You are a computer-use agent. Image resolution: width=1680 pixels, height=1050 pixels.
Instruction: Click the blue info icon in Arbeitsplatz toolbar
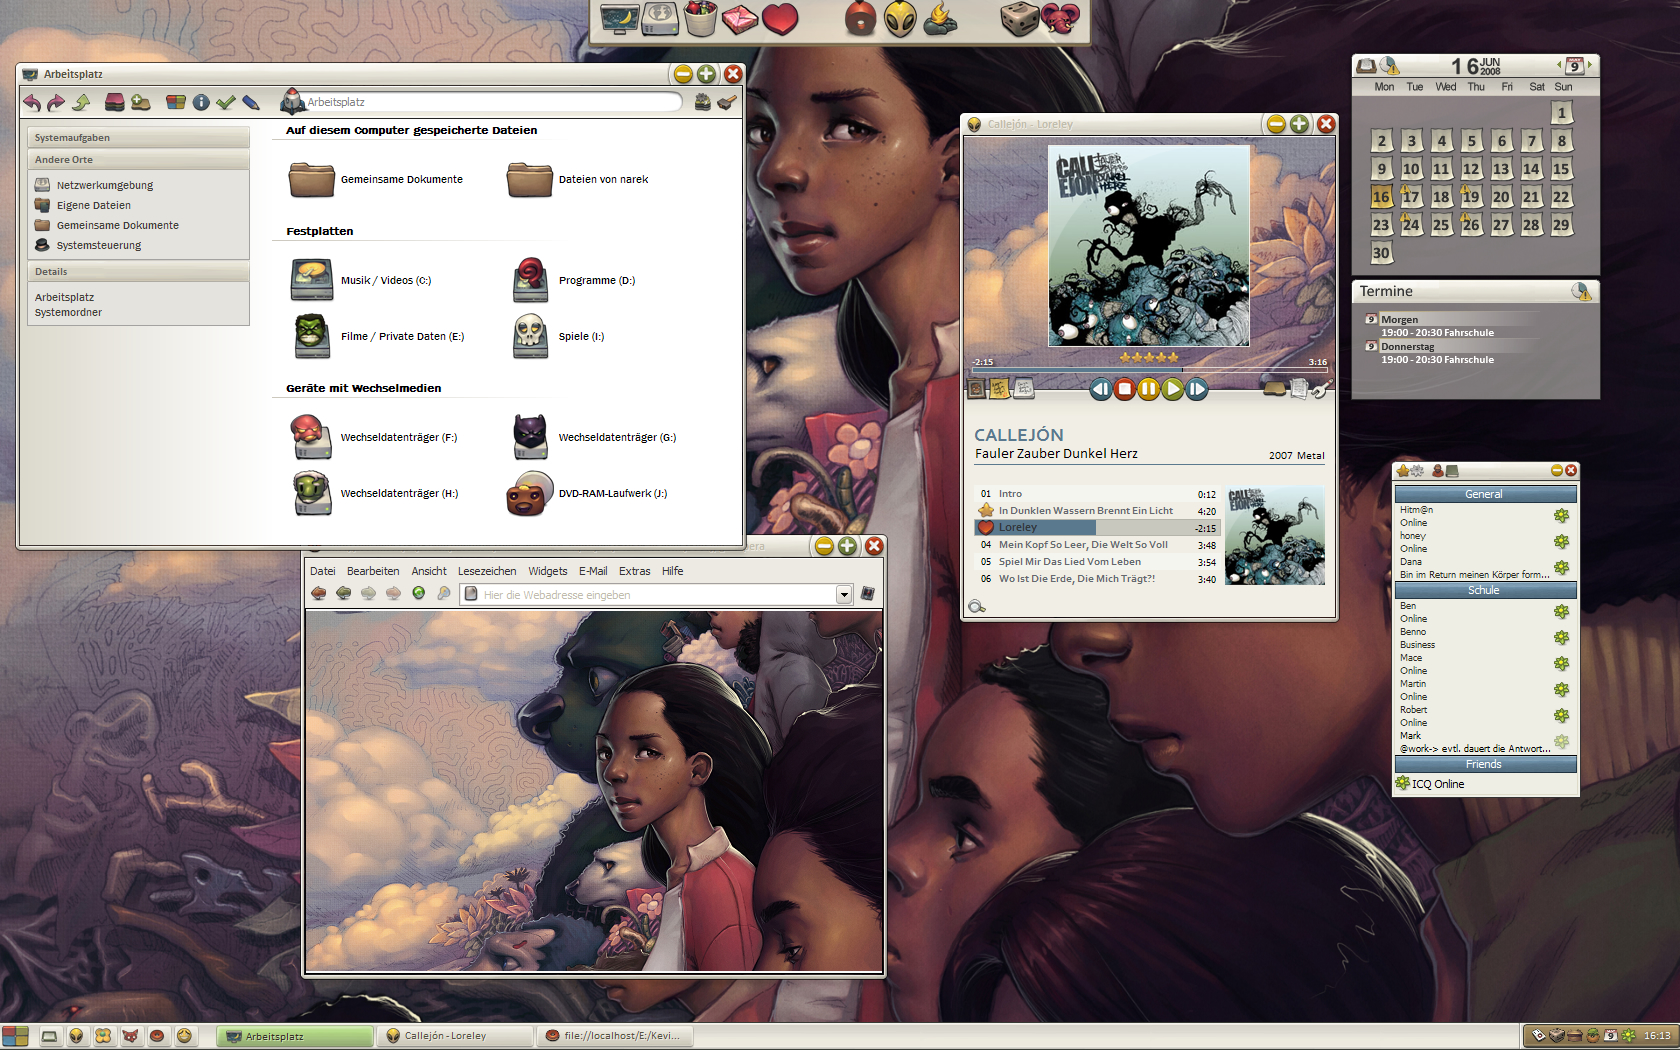(x=201, y=102)
